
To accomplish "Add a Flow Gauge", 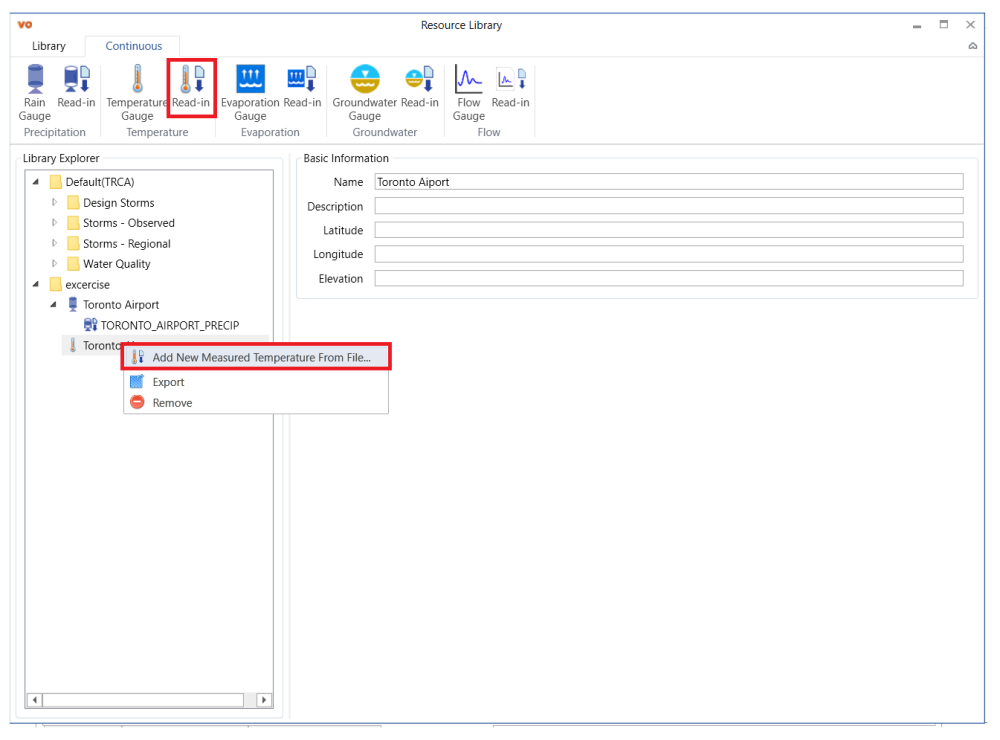I will tap(469, 92).
